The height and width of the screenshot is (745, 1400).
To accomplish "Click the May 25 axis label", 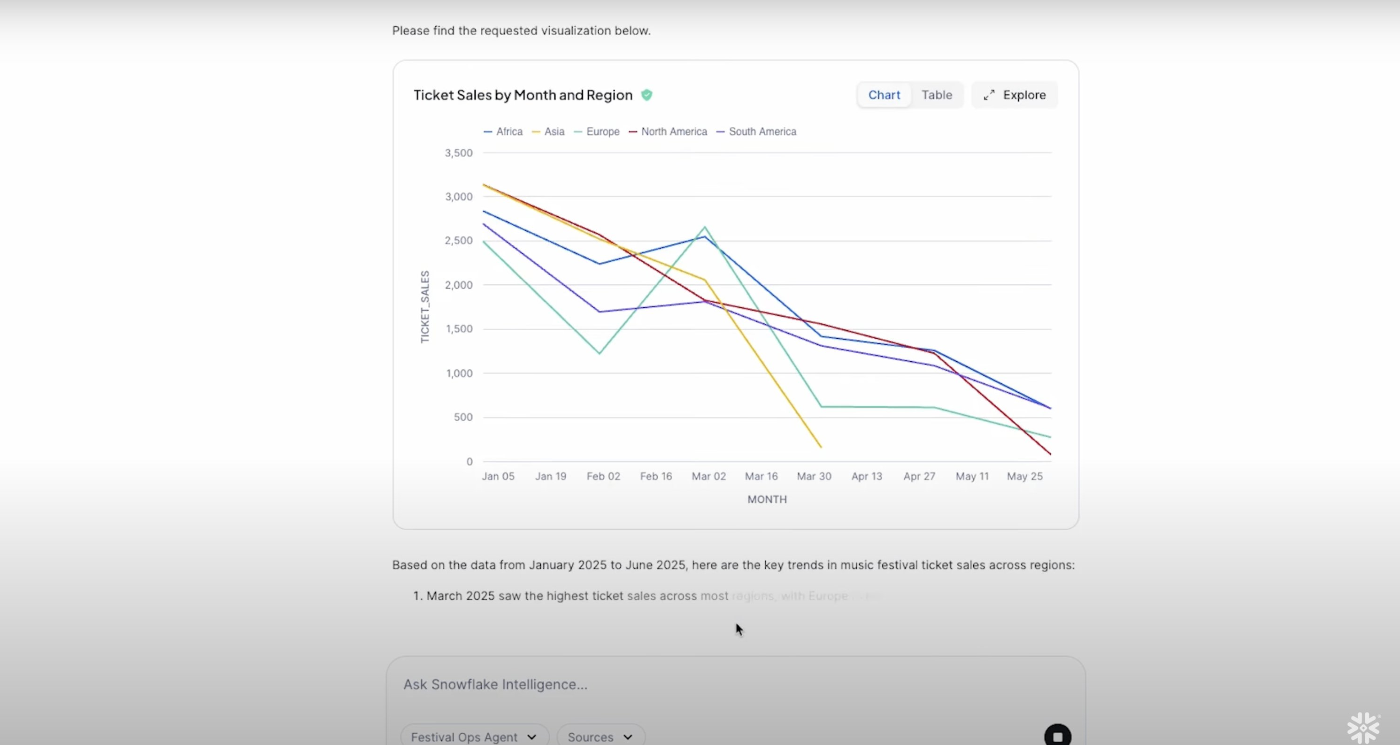I will point(1025,477).
